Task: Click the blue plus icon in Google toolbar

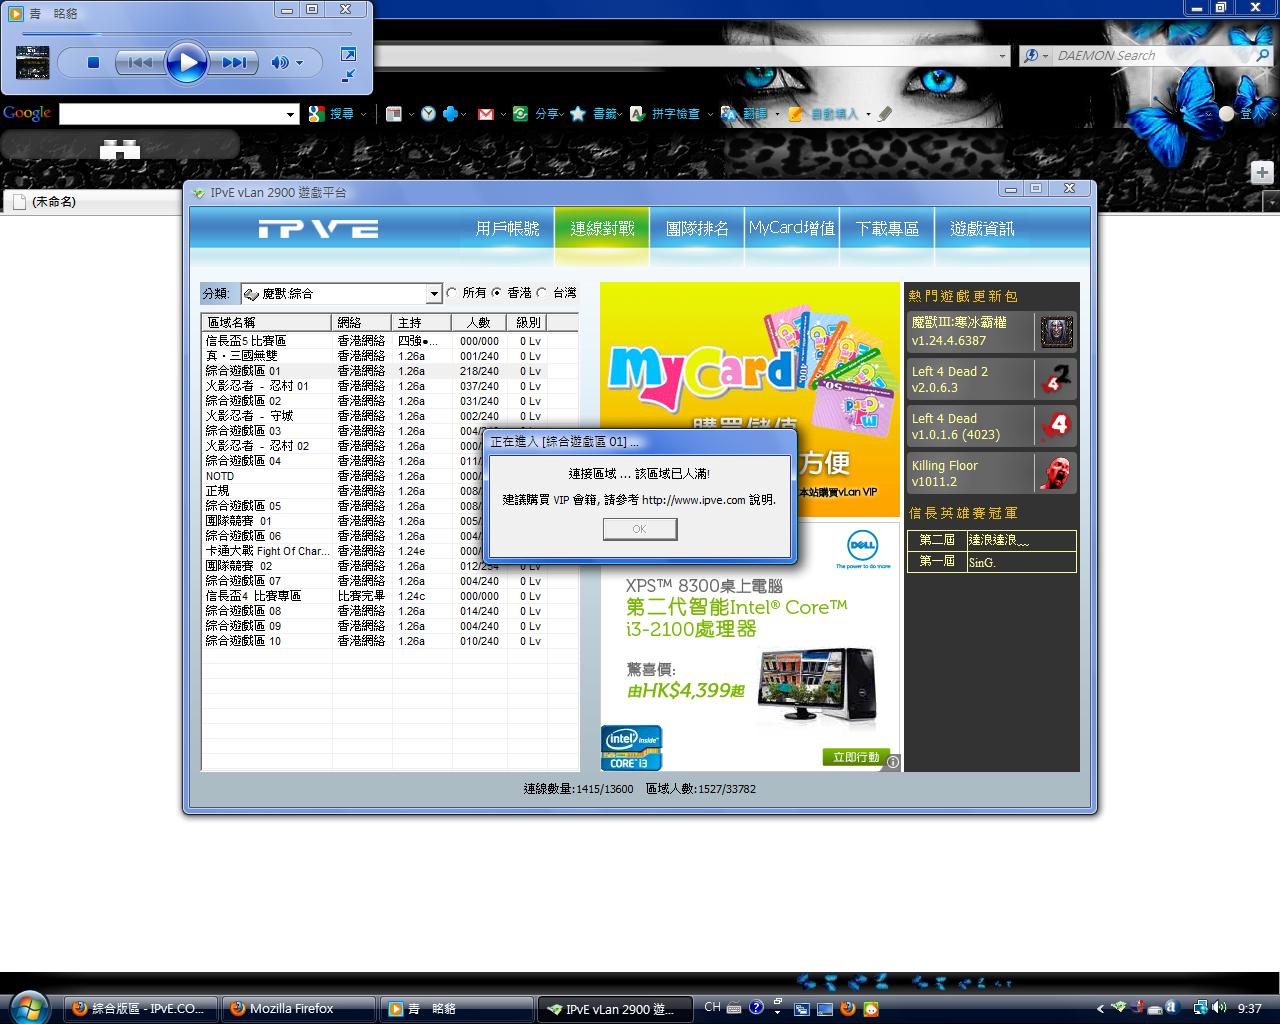Action: (x=450, y=114)
